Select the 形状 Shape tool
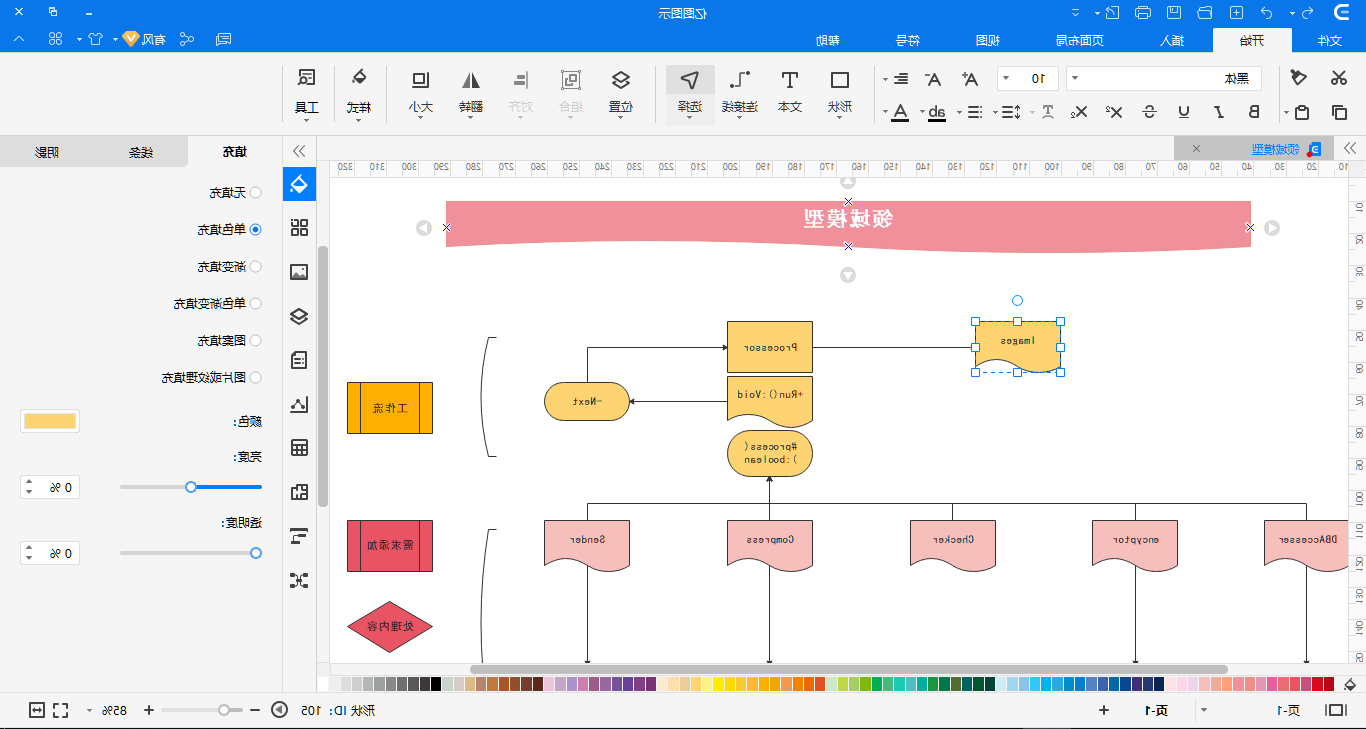1366x729 pixels. click(x=840, y=93)
